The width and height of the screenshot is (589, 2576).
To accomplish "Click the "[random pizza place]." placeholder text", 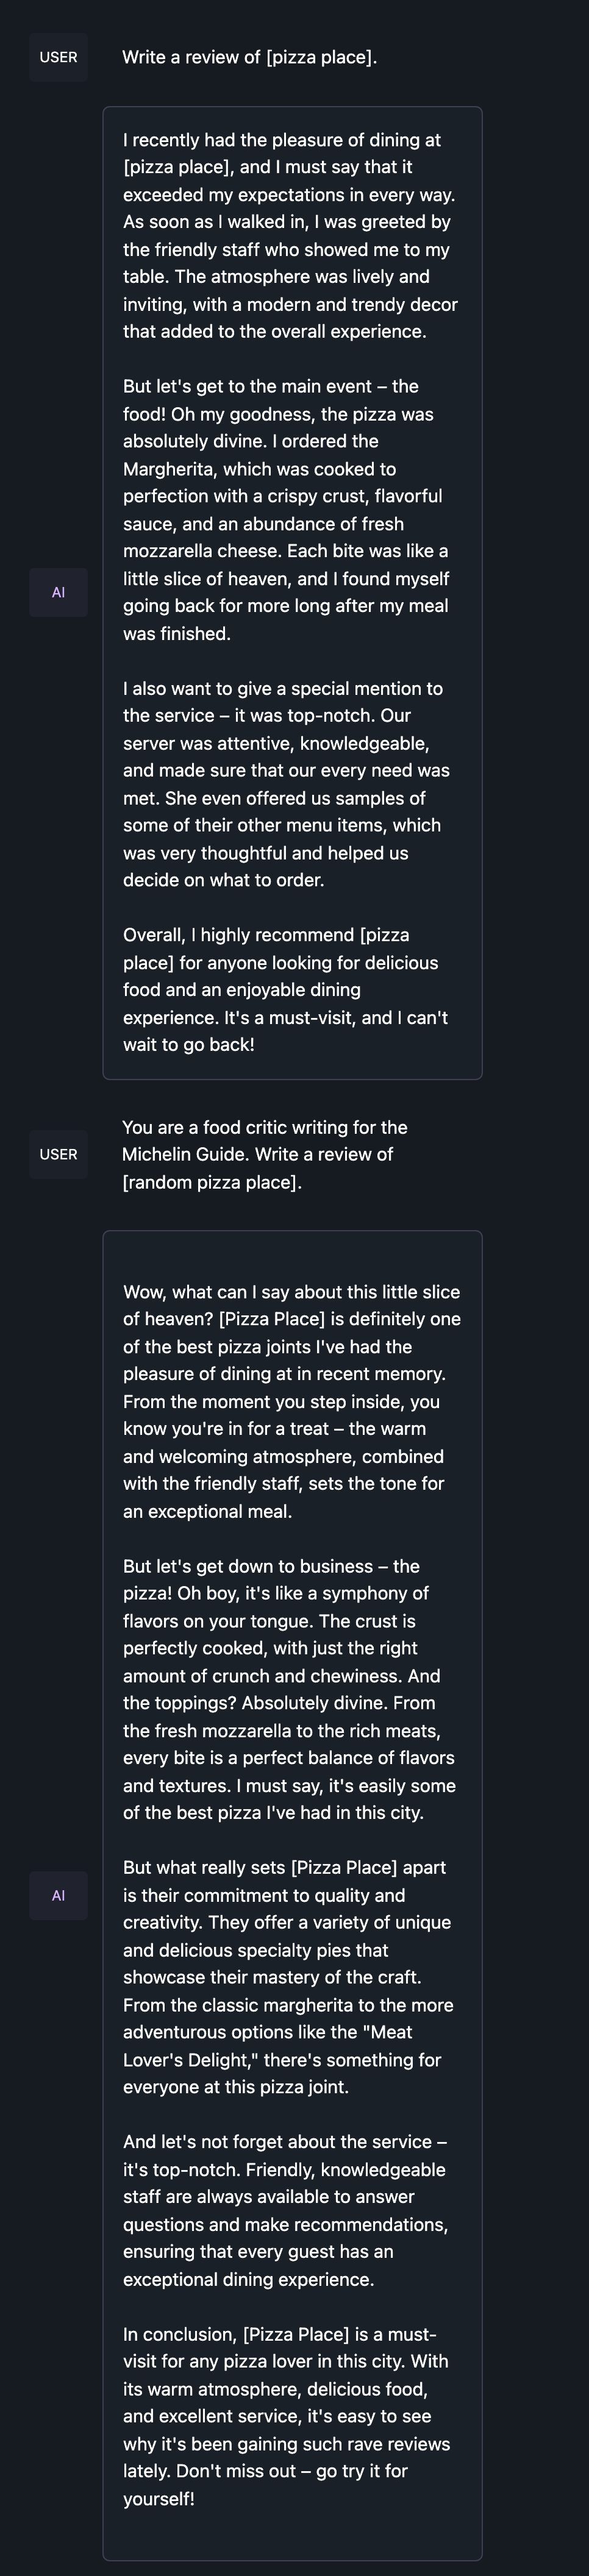I will click(211, 1182).
